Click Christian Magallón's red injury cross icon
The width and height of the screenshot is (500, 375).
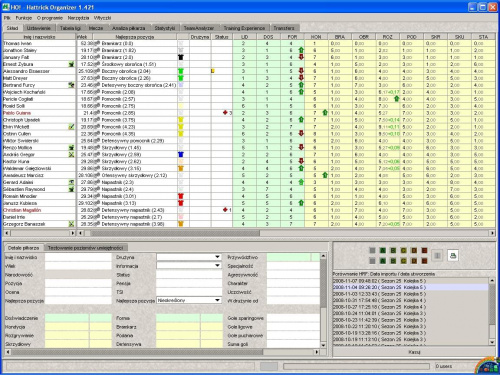[x=225, y=210]
